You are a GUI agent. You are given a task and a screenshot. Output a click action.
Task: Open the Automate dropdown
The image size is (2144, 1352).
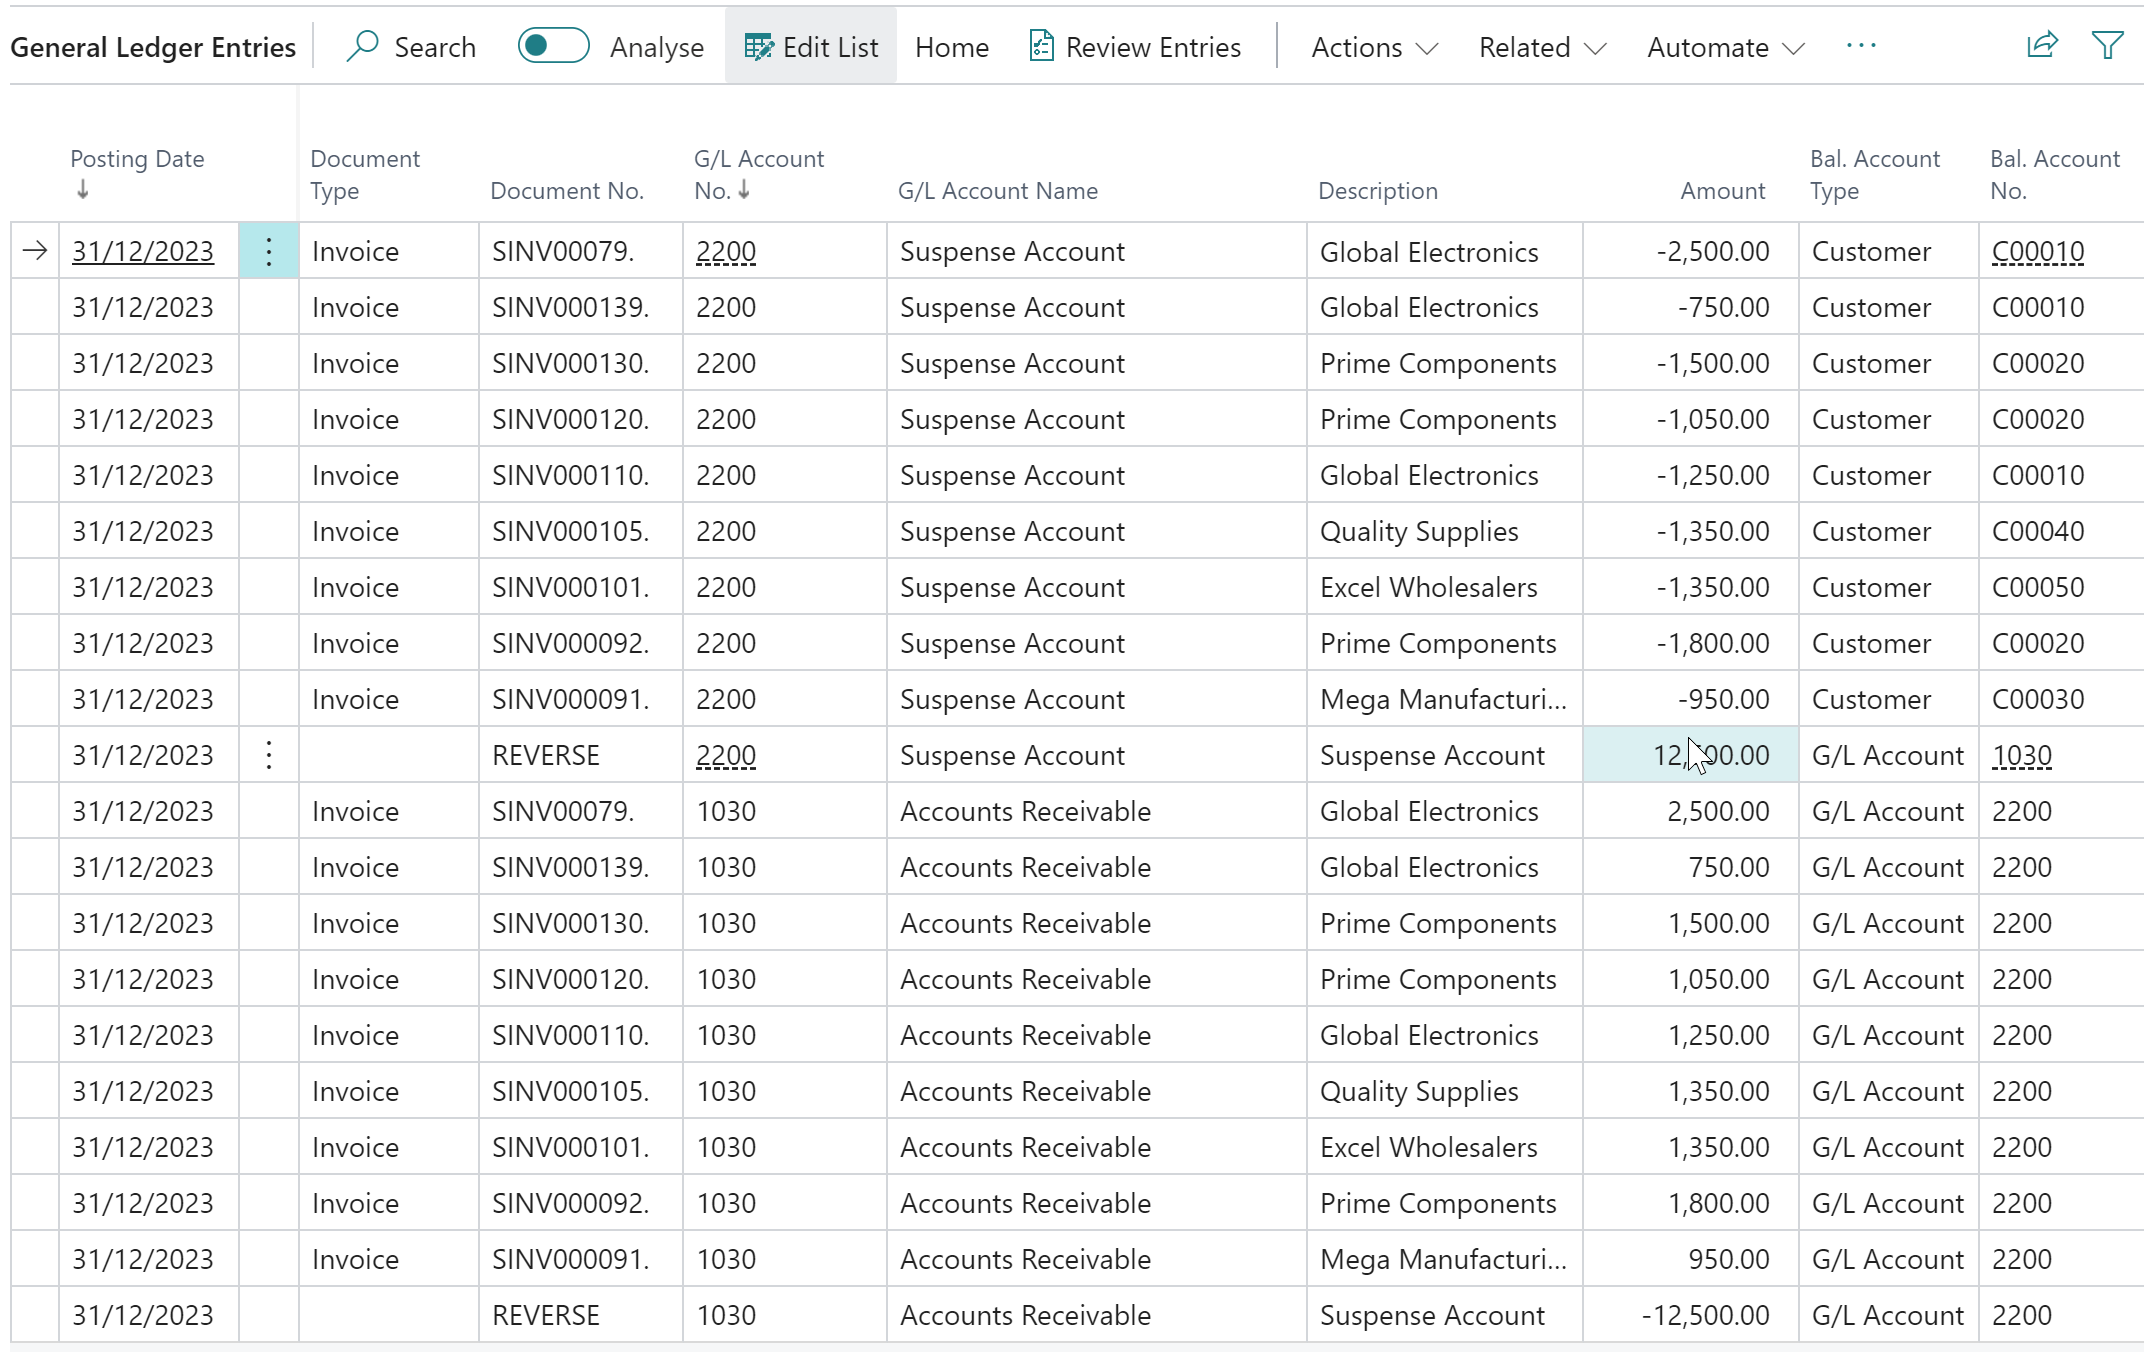click(1722, 46)
